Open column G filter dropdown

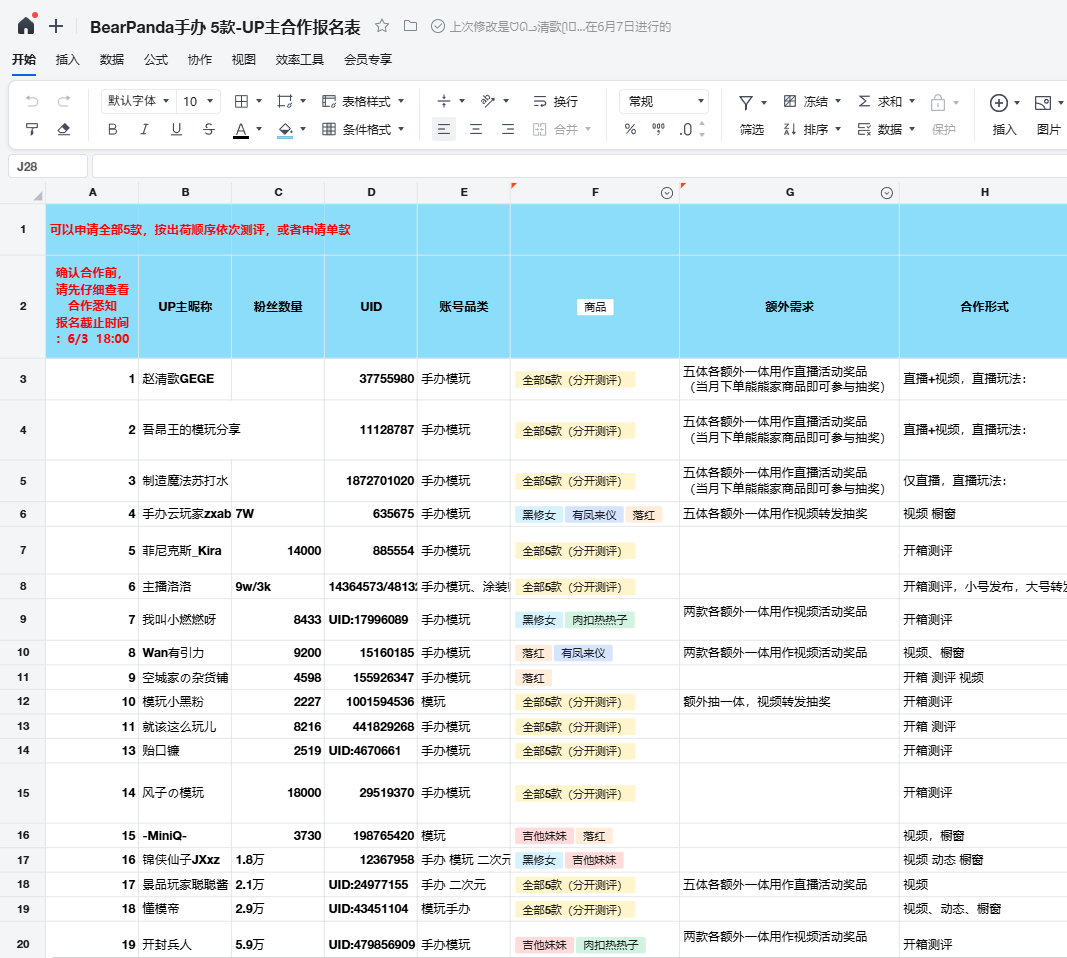887,193
